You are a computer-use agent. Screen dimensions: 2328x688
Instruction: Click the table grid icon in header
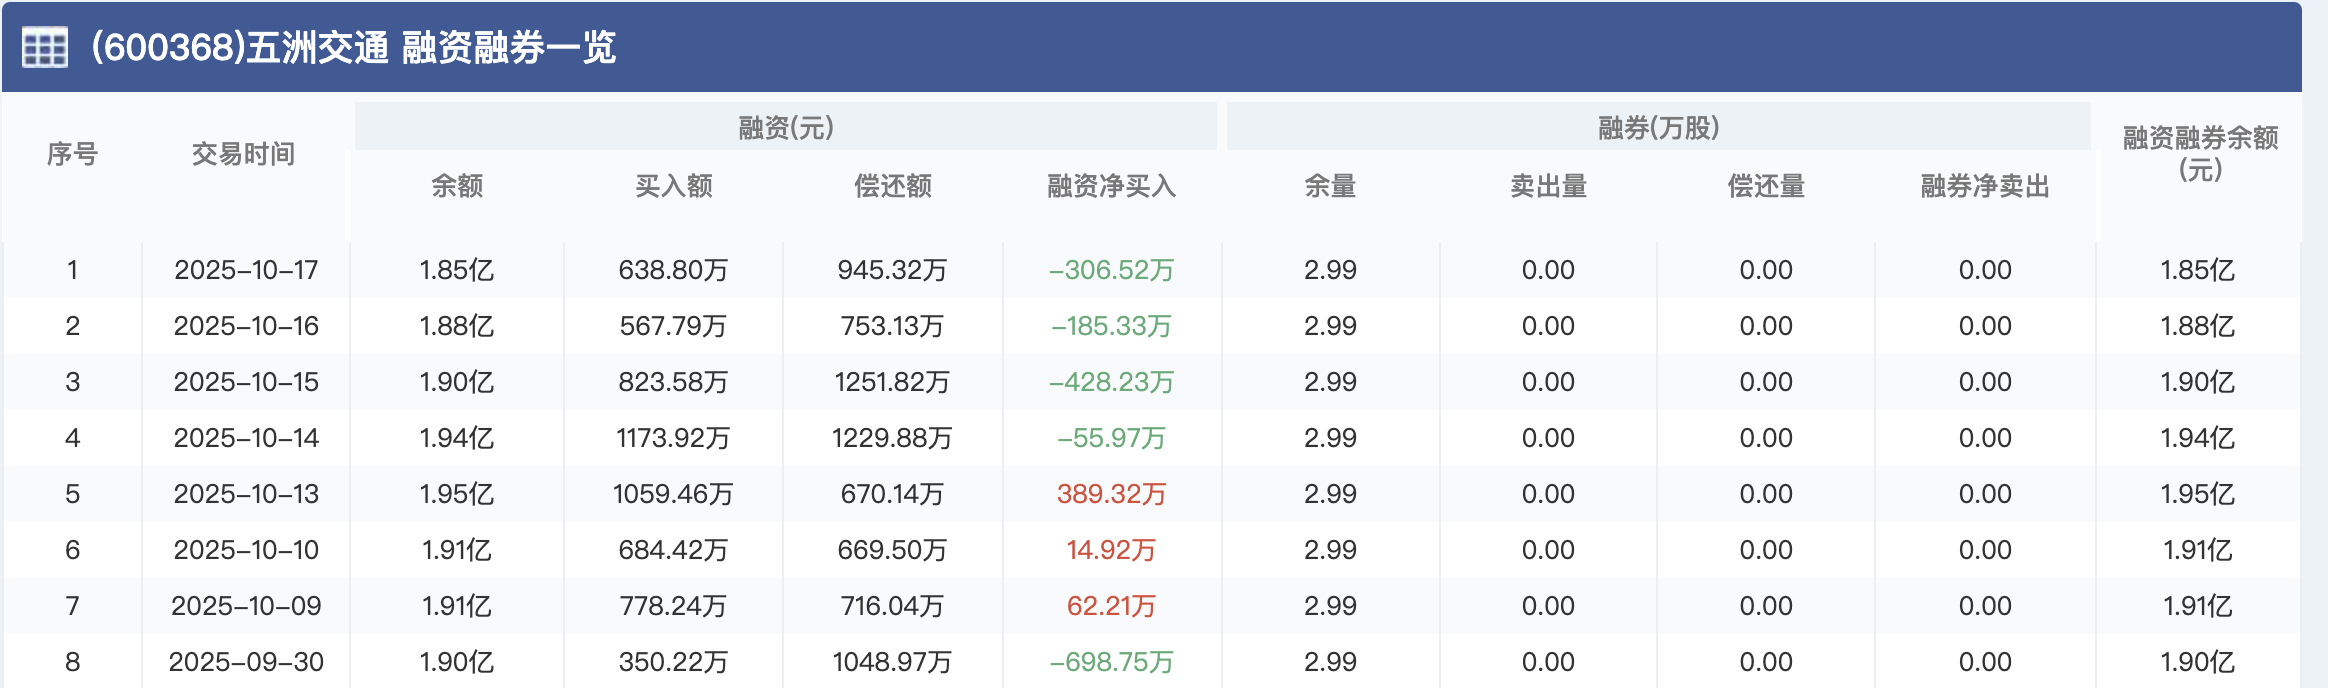click(x=45, y=47)
